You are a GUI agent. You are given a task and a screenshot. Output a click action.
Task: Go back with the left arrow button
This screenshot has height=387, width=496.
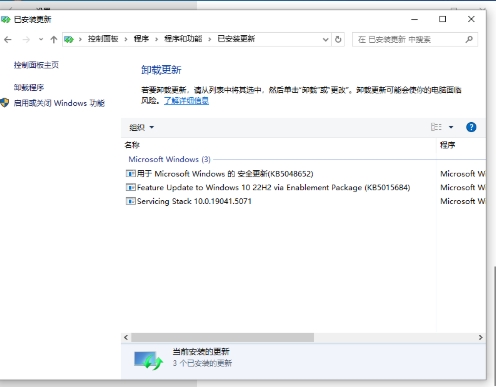(8, 40)
